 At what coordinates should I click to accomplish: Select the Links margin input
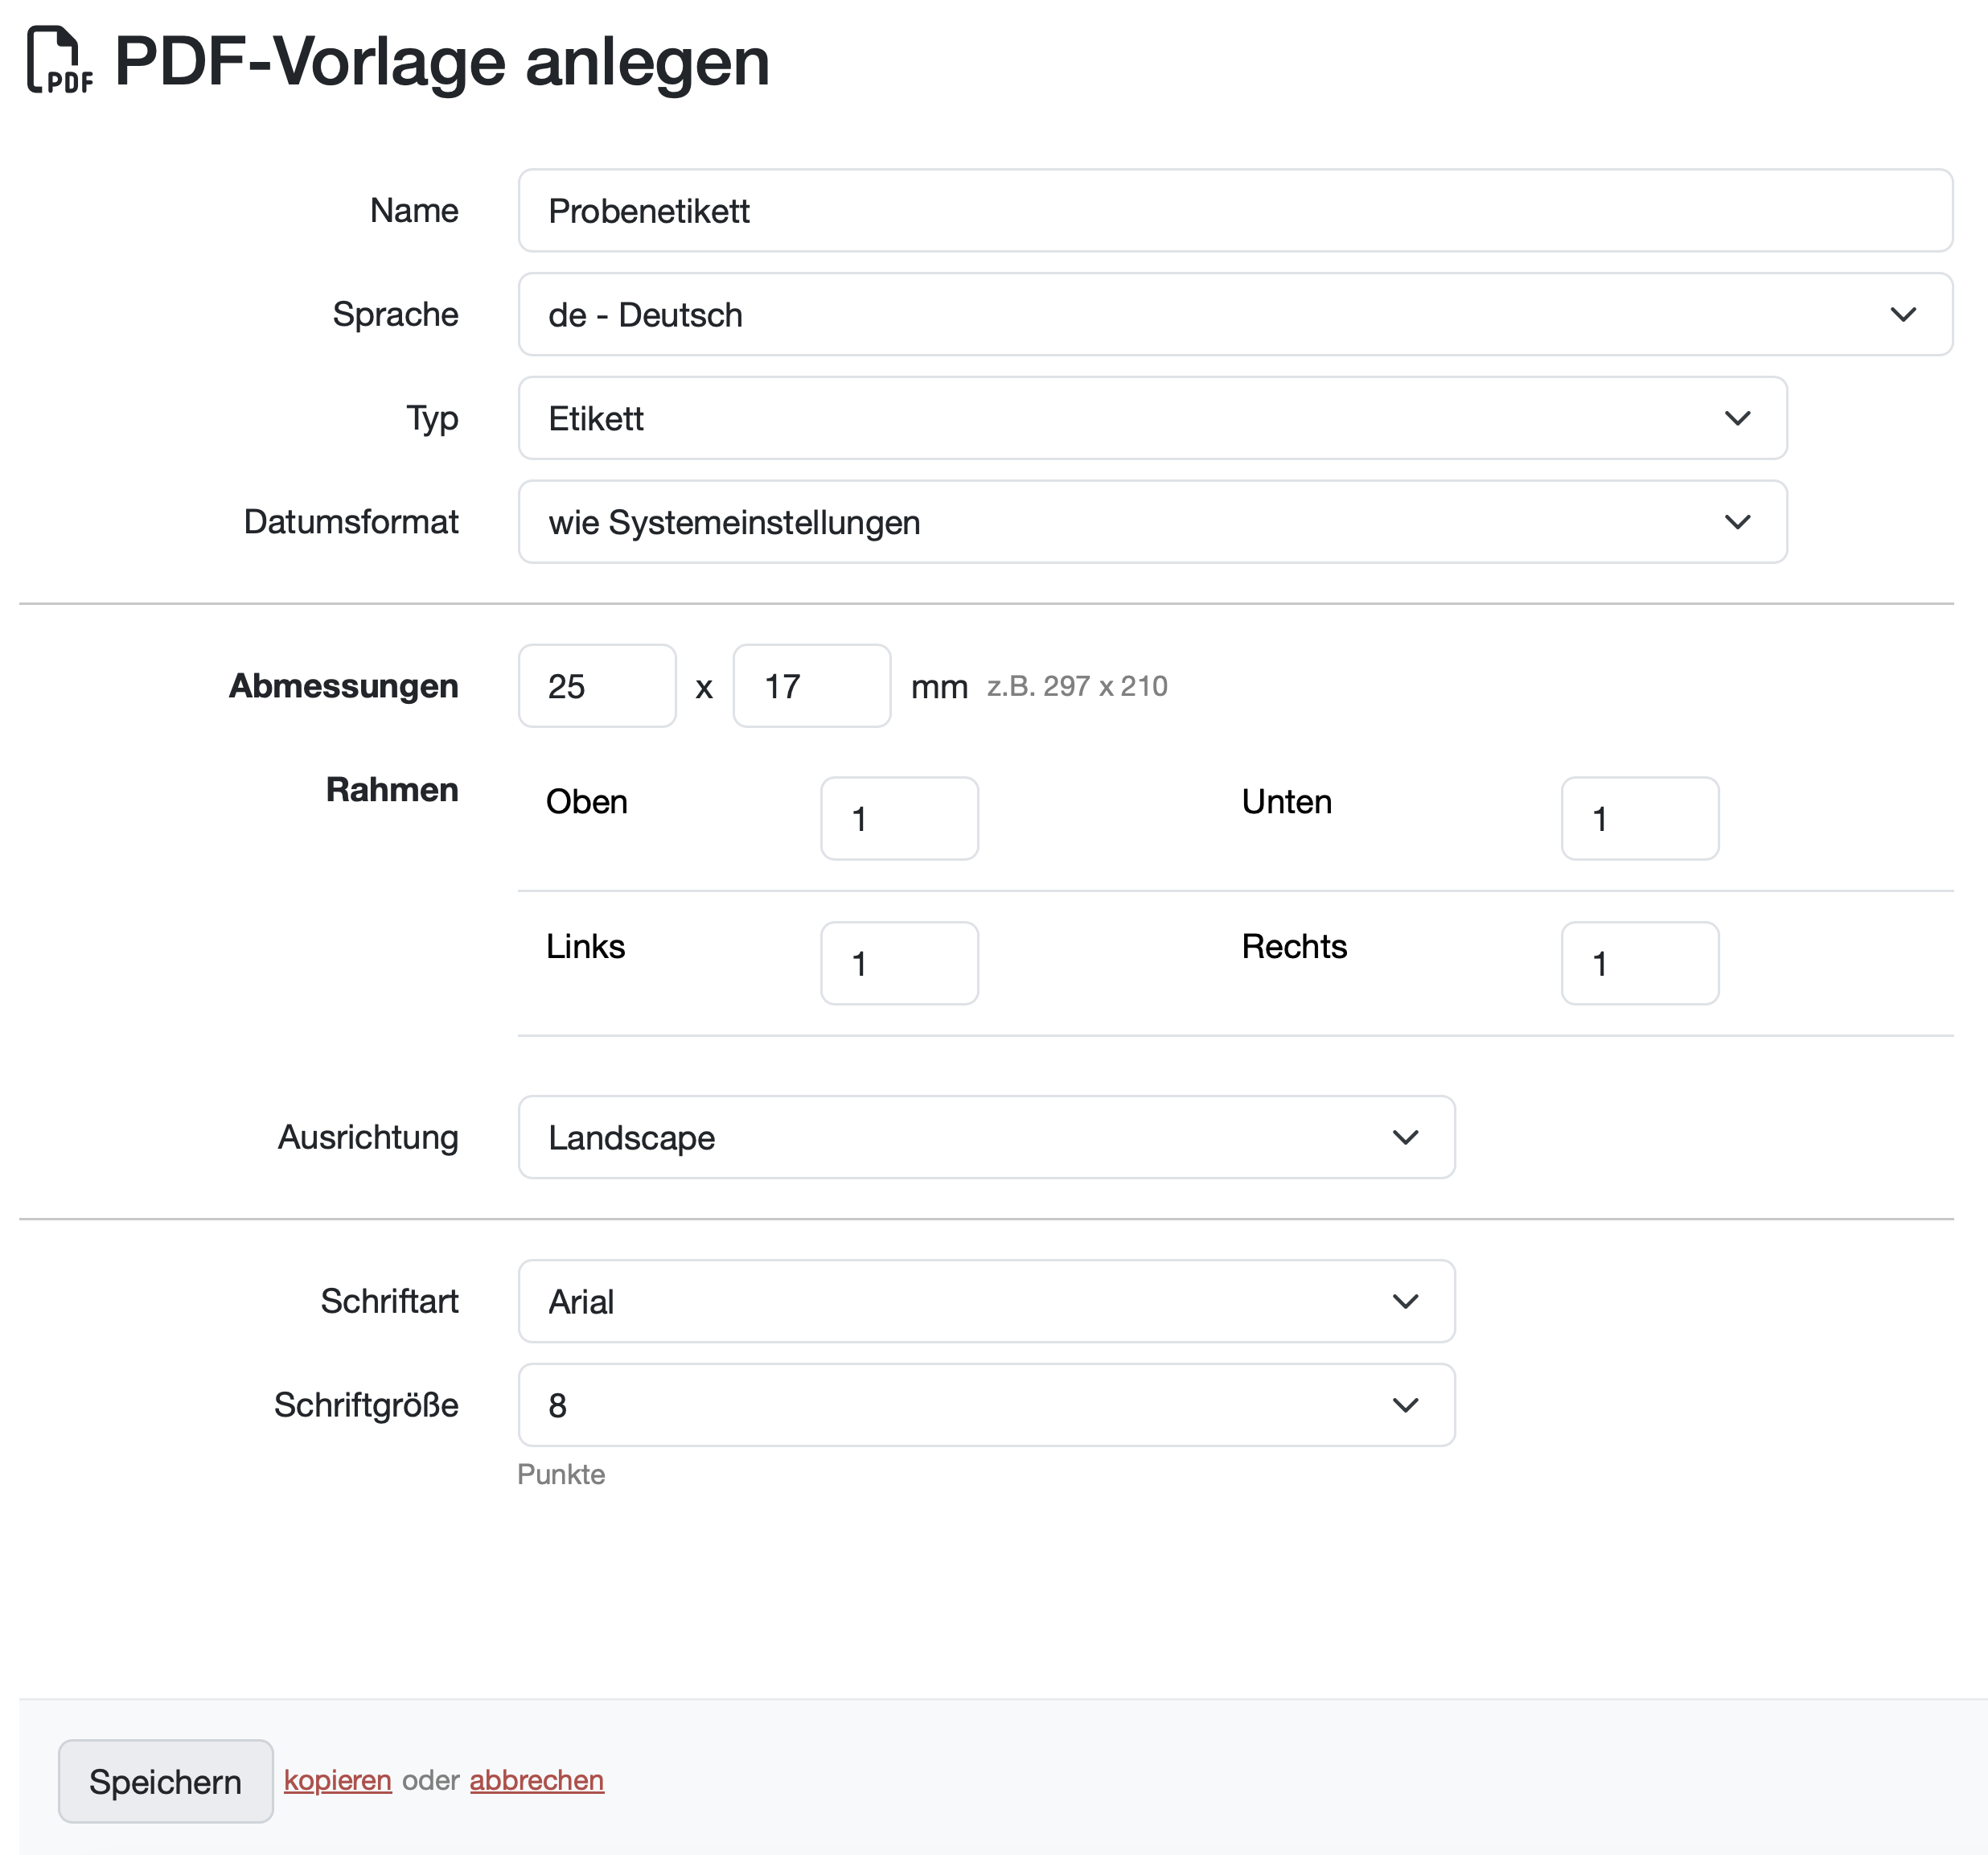tap(899, 964)
